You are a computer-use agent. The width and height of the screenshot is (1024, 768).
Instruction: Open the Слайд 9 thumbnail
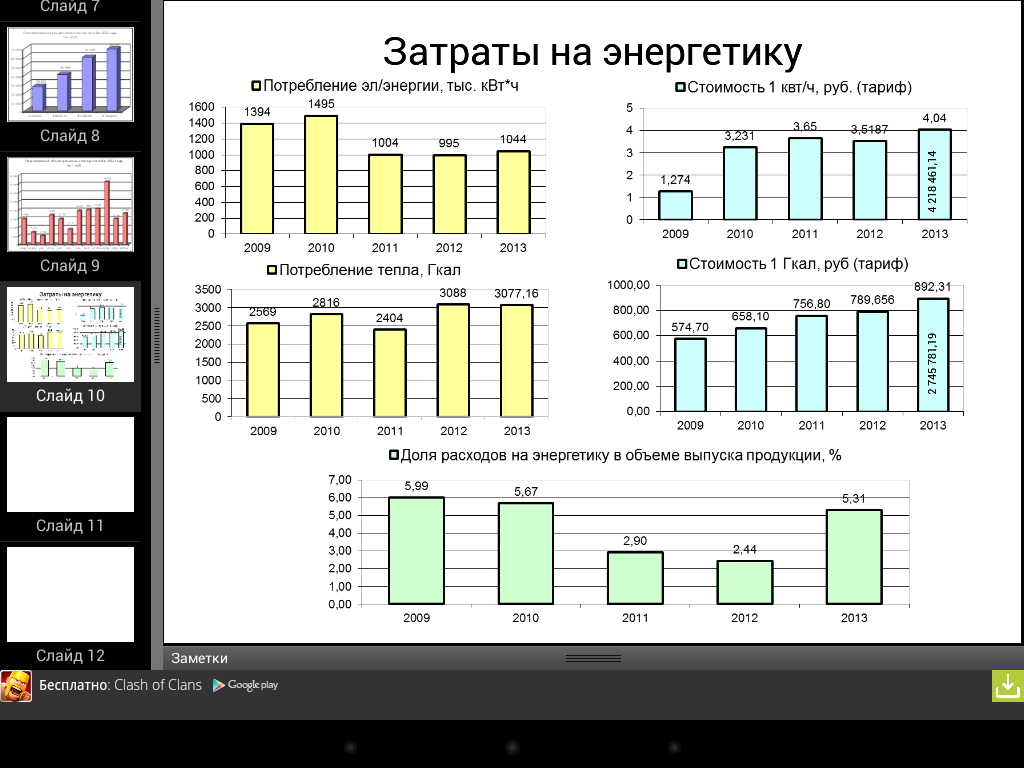pyautogui.click(x=70, y=204)
